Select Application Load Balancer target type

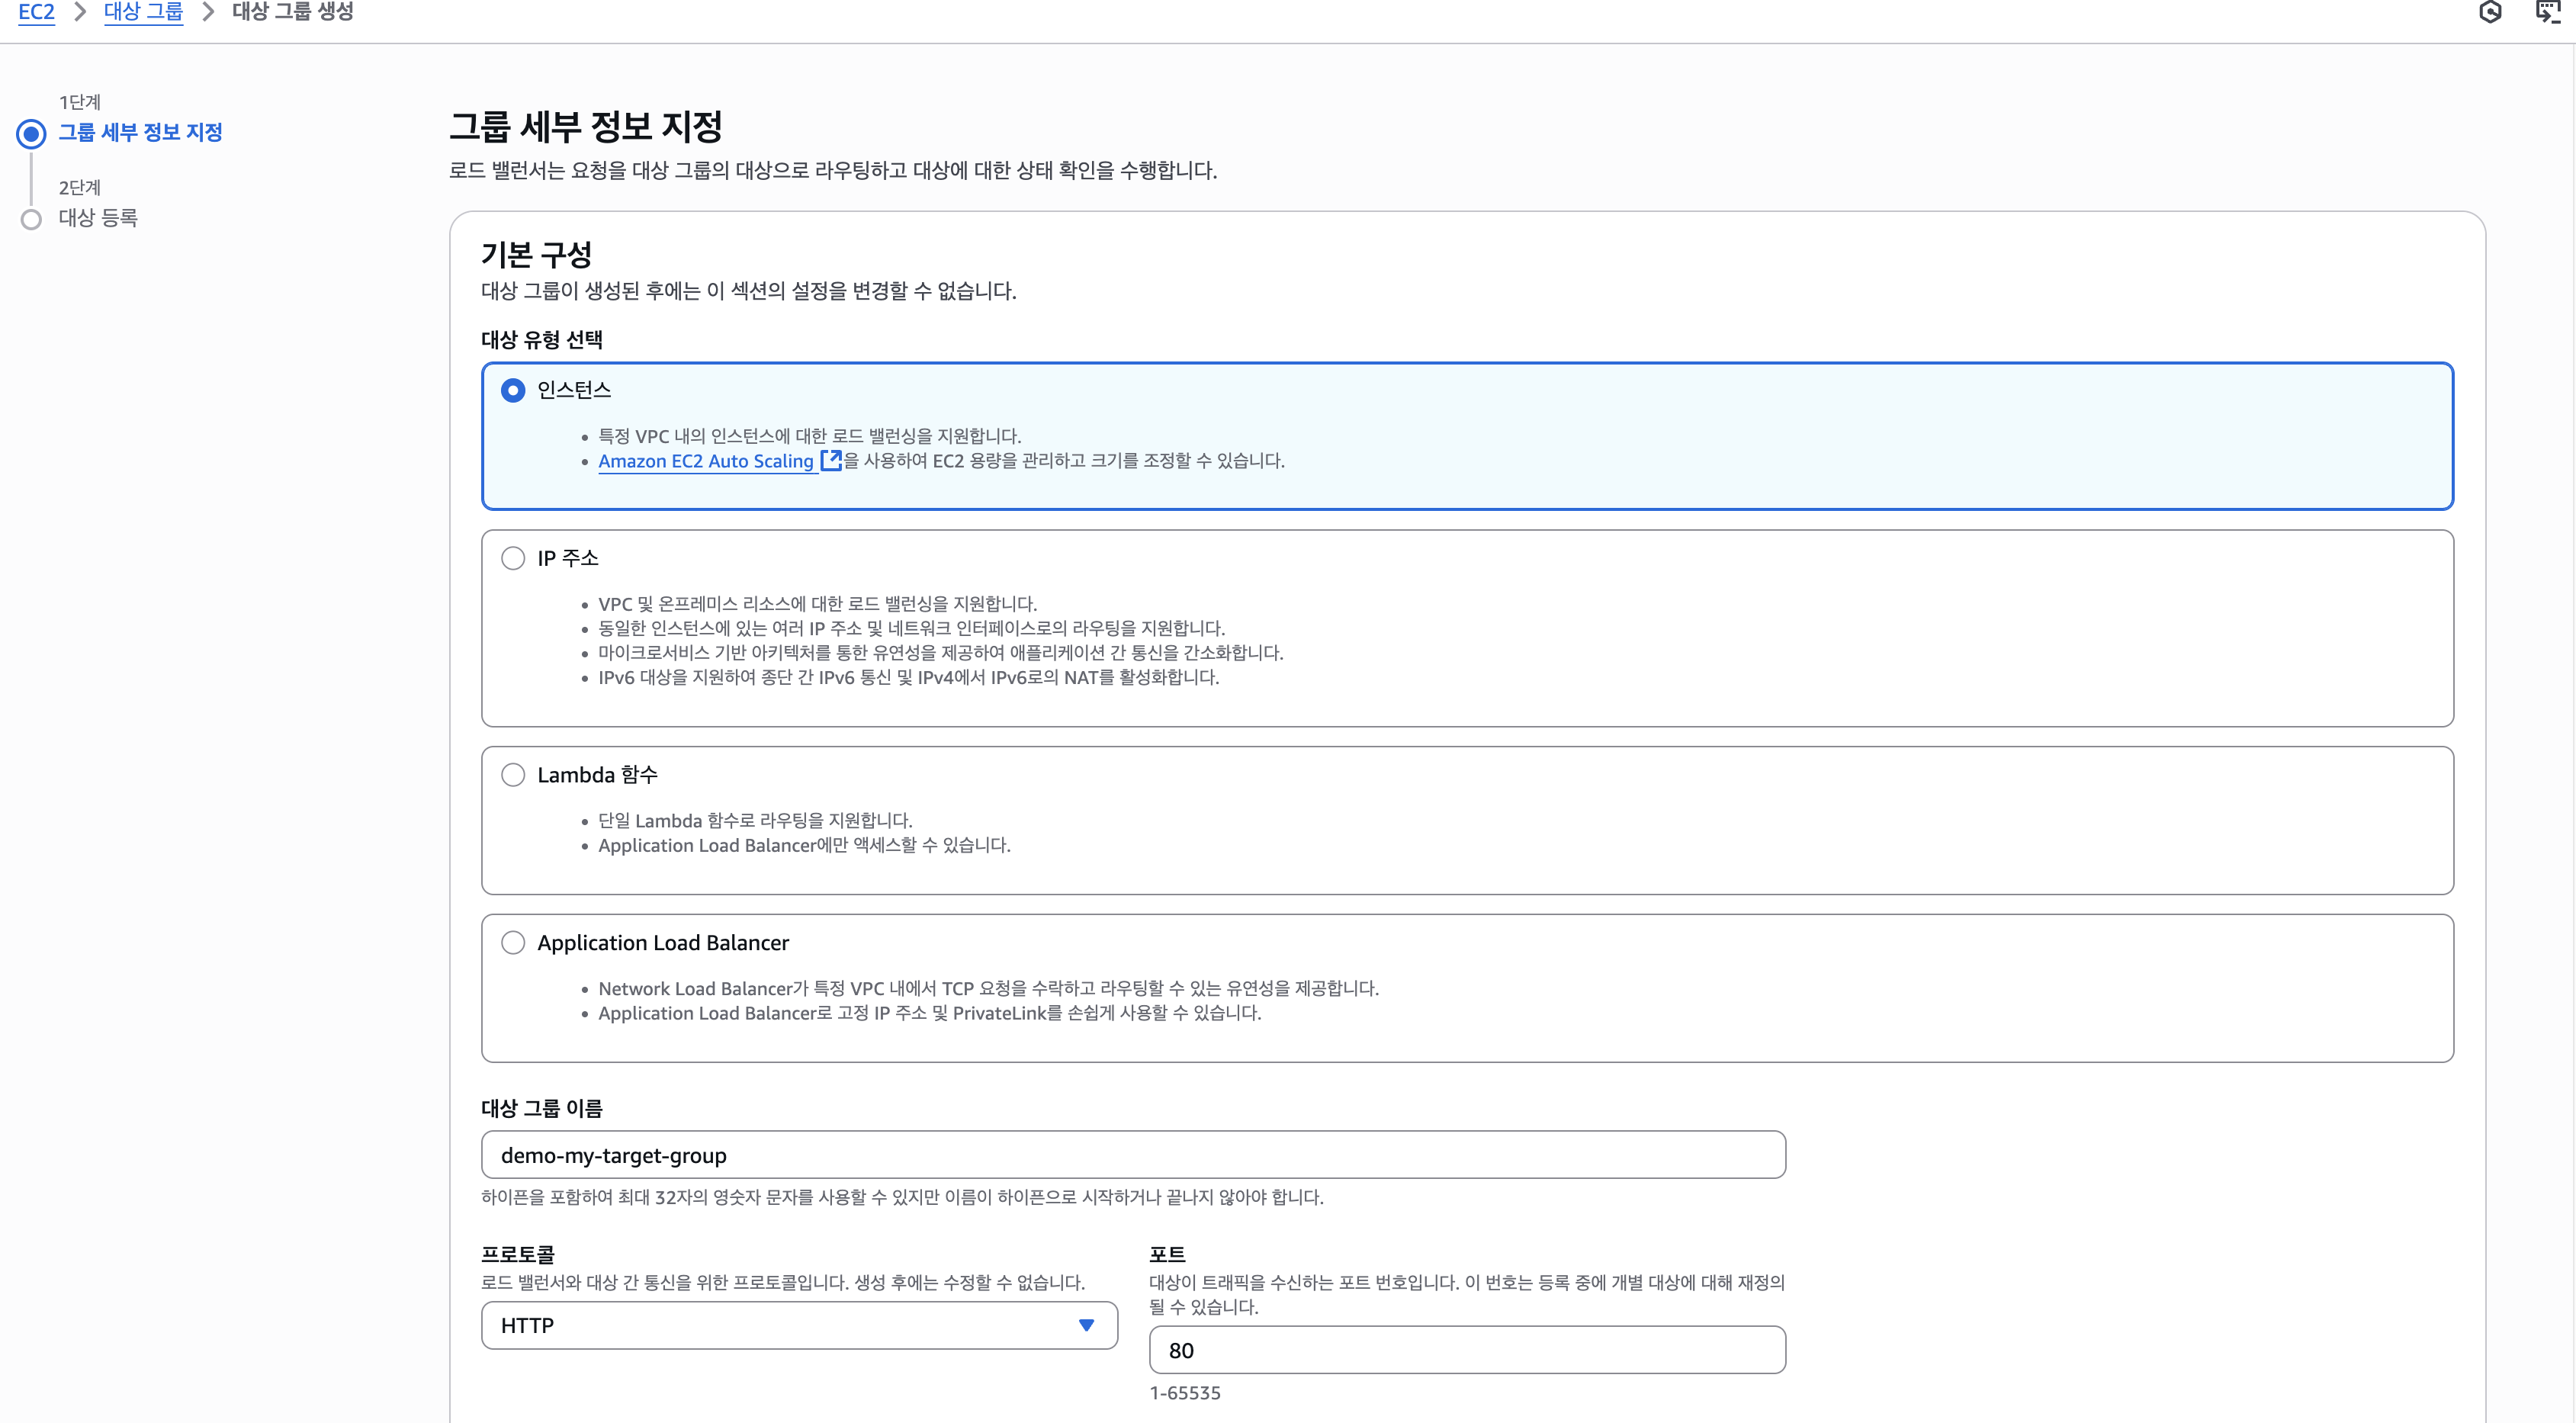pos(513,943)
